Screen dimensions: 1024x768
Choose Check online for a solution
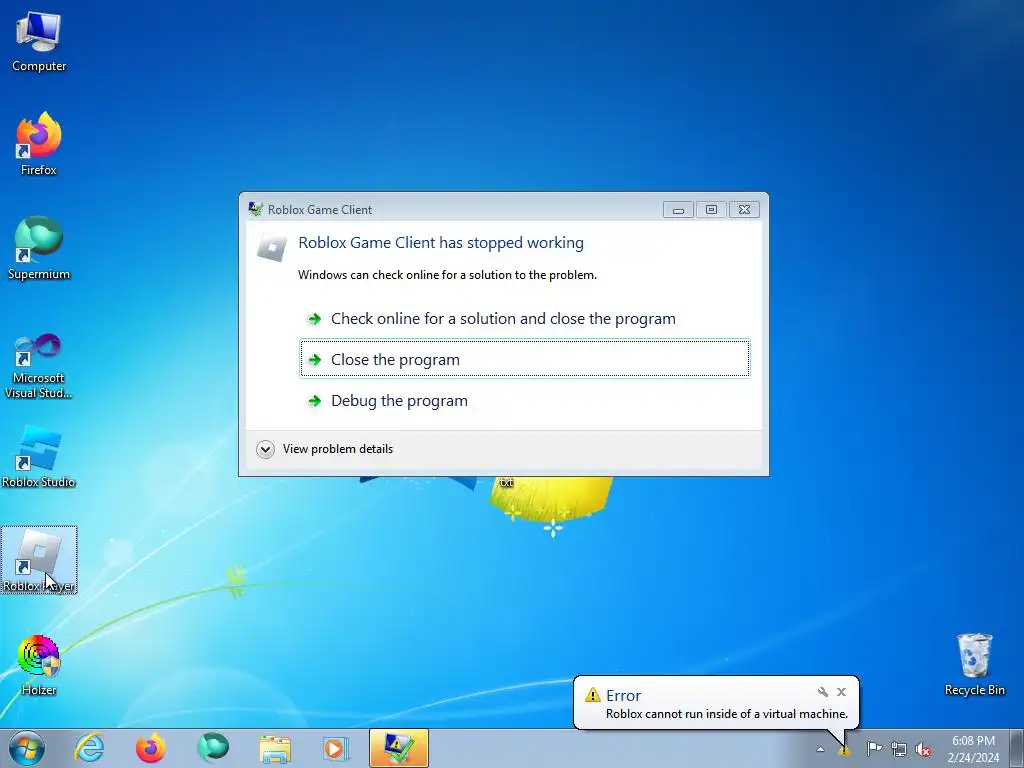524,319
